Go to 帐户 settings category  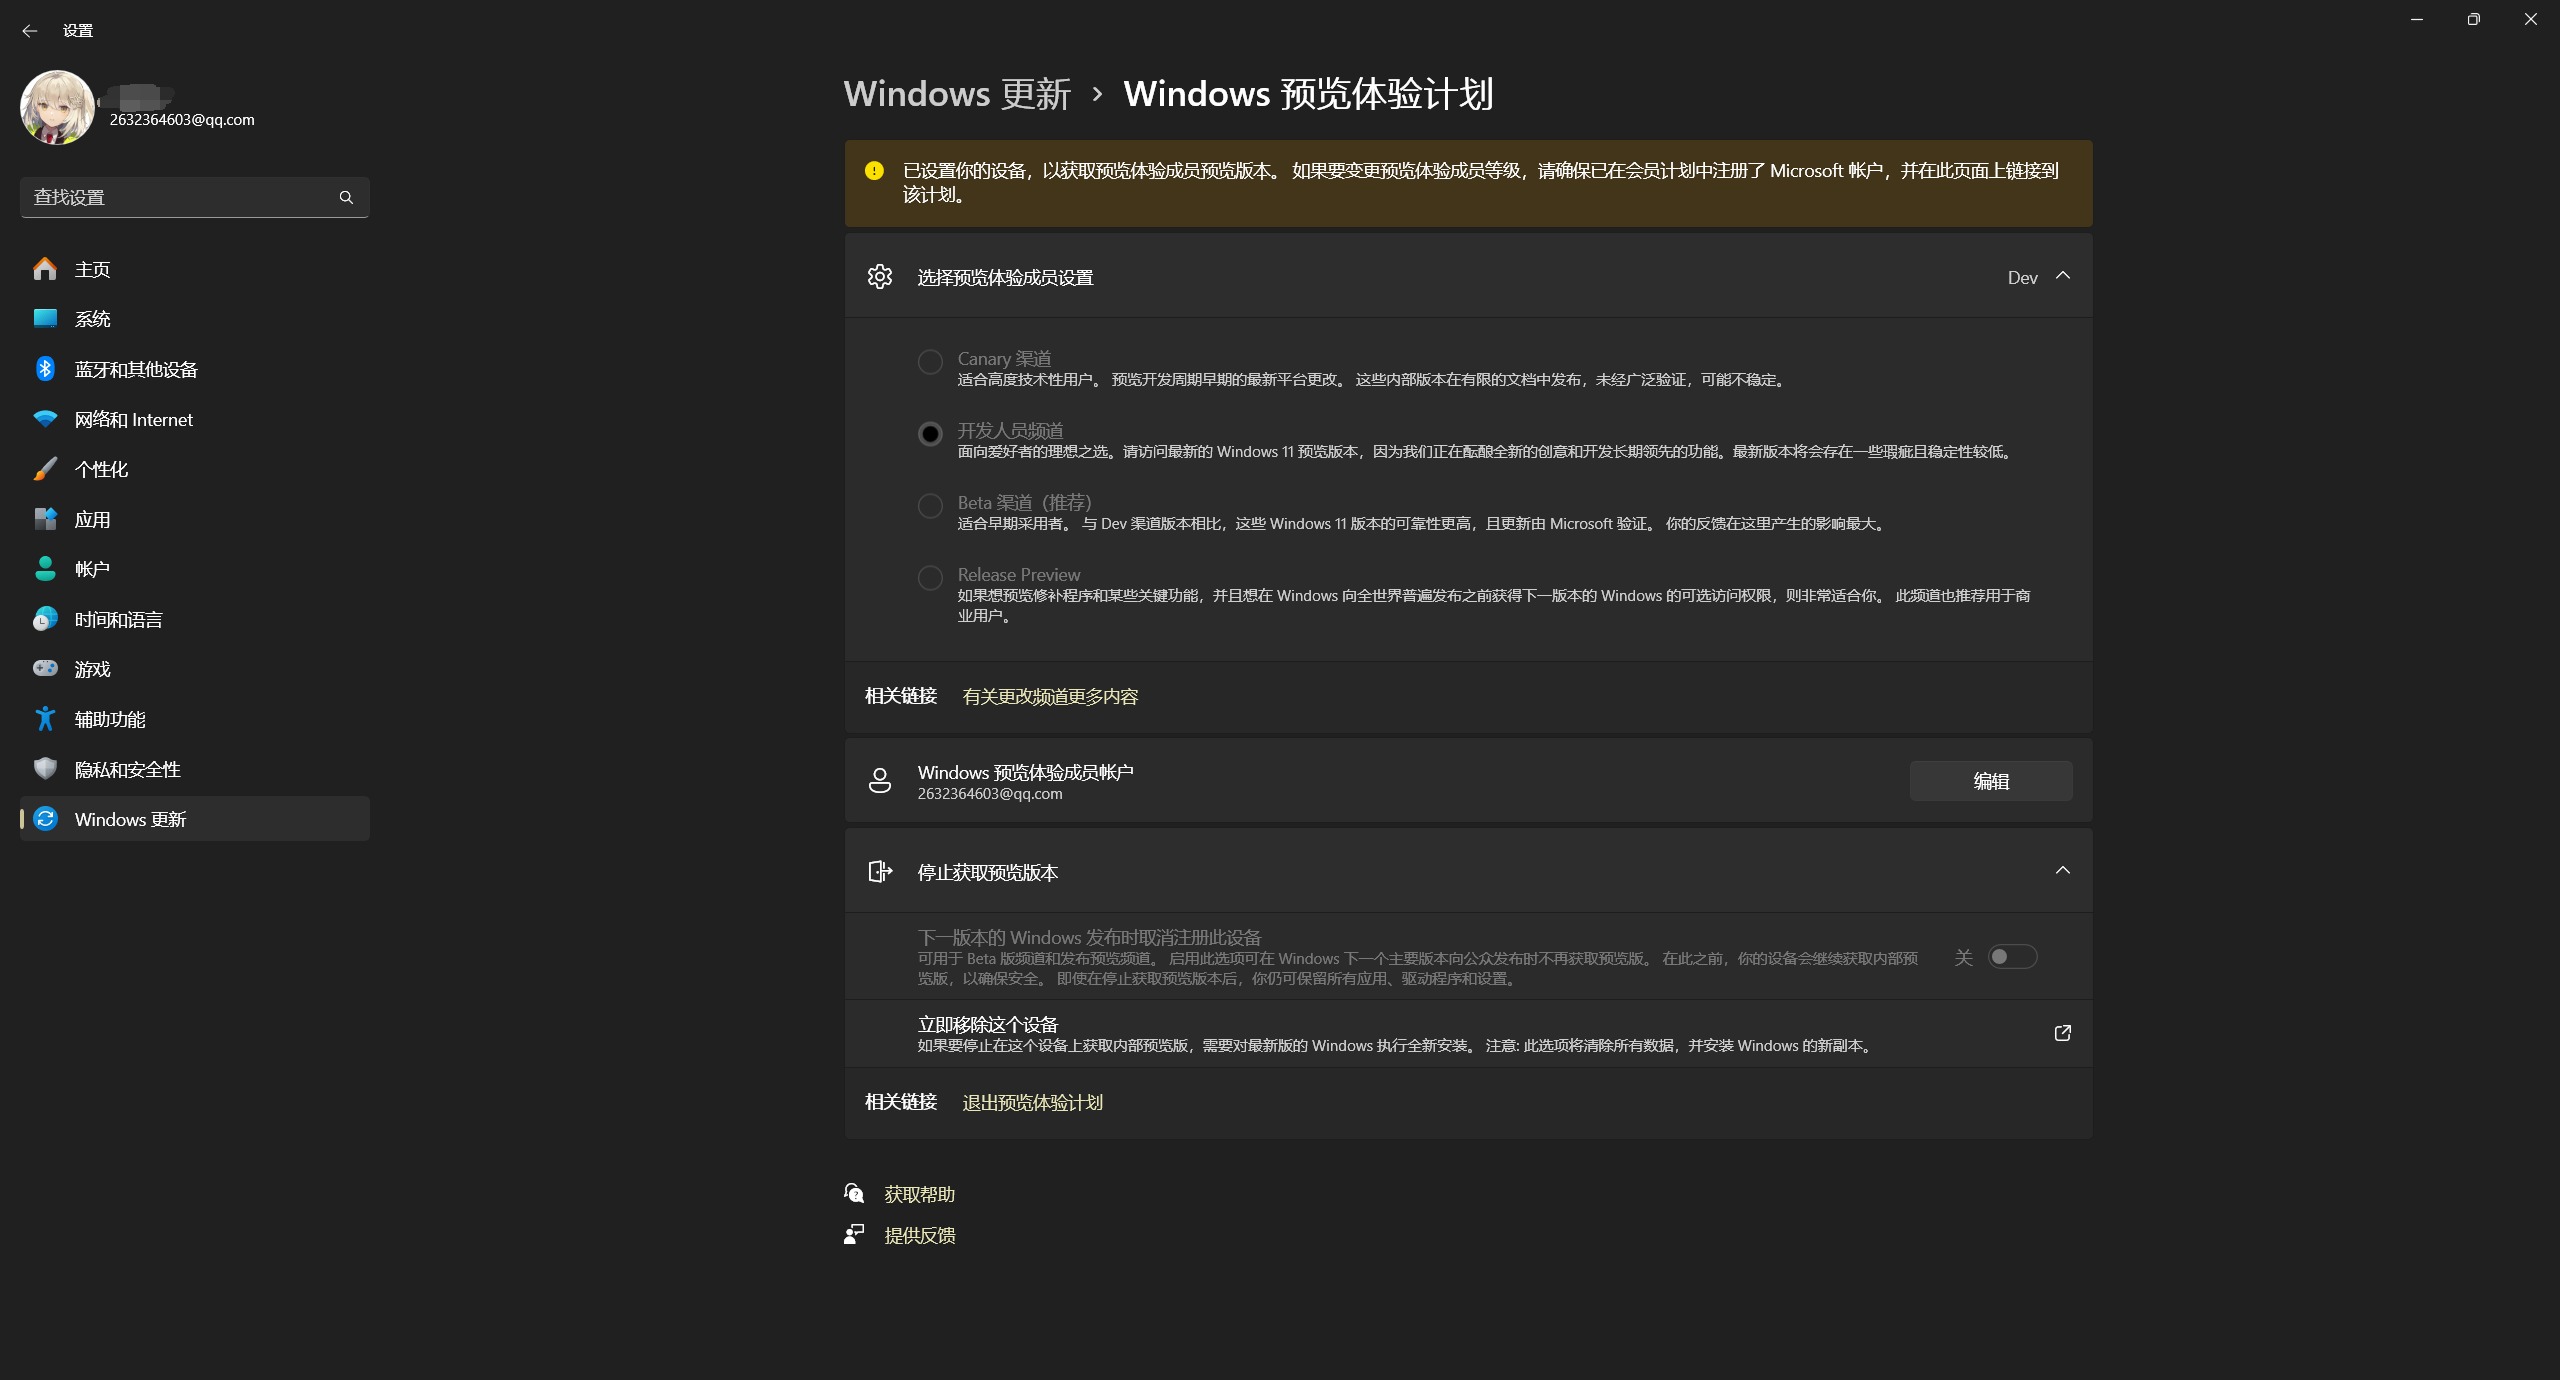pos(92,569)
